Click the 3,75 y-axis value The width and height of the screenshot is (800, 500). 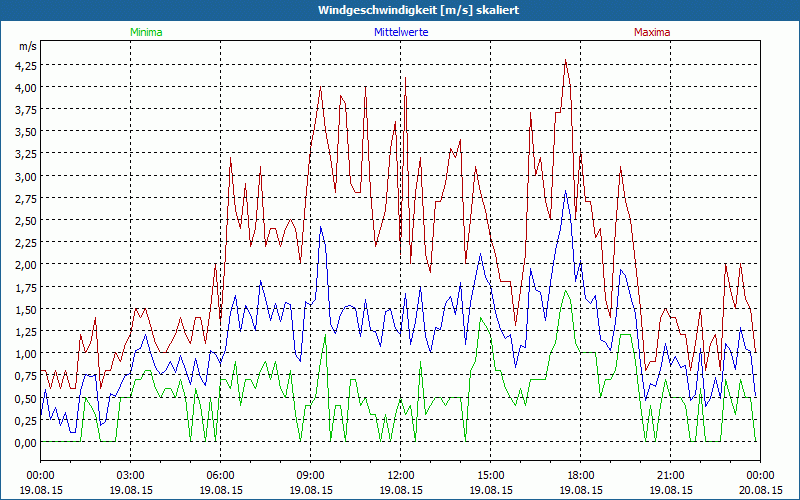26,110
